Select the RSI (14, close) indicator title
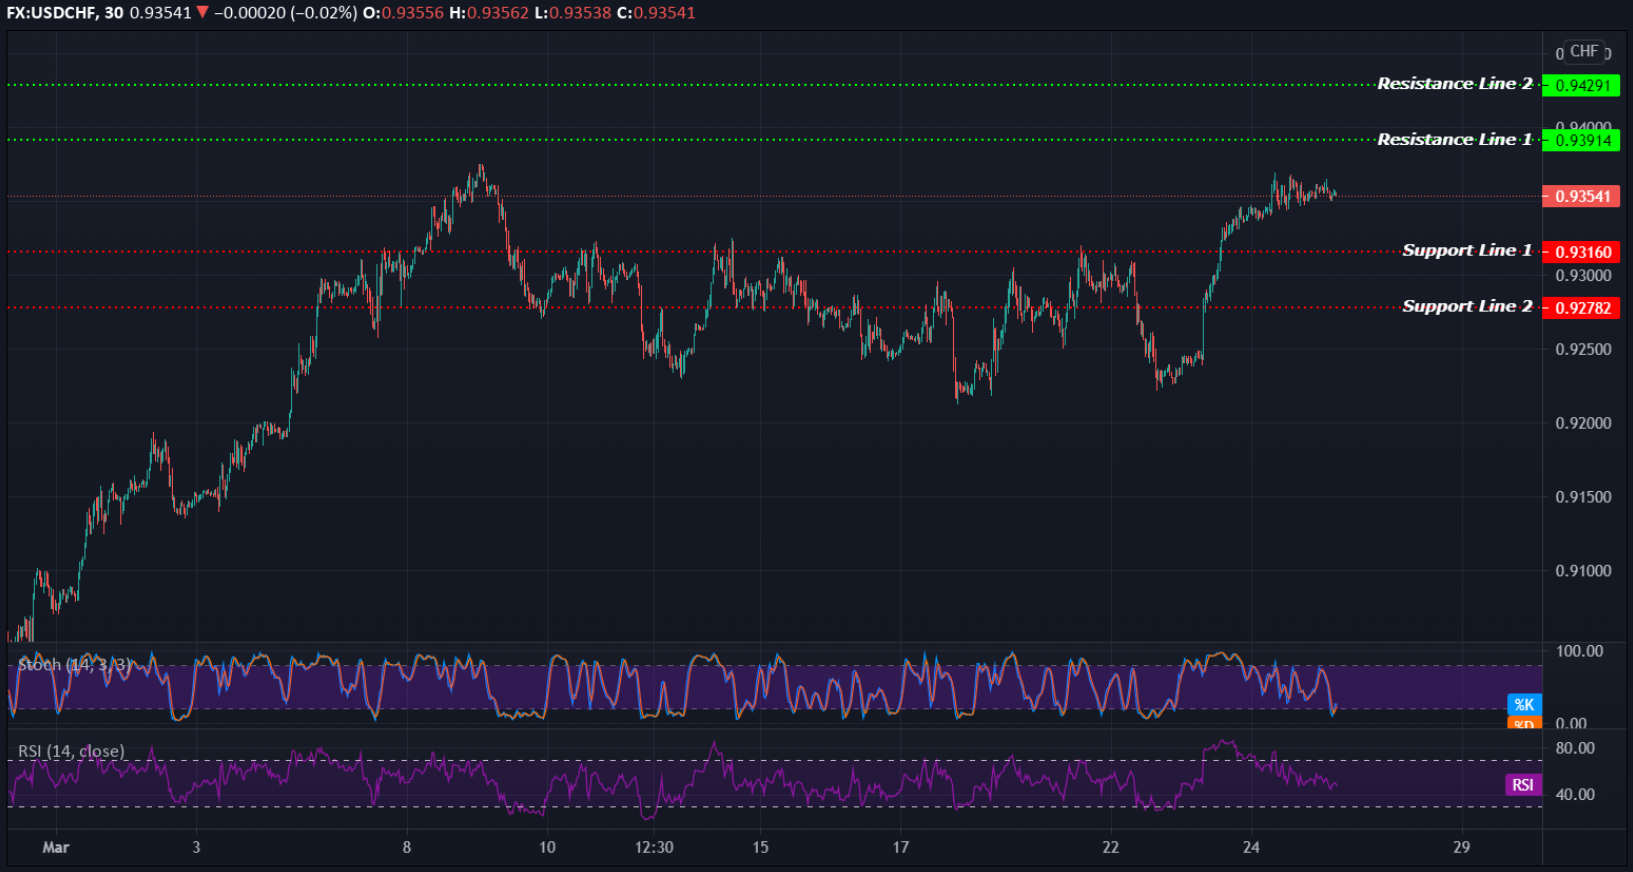 click(71, 751)
